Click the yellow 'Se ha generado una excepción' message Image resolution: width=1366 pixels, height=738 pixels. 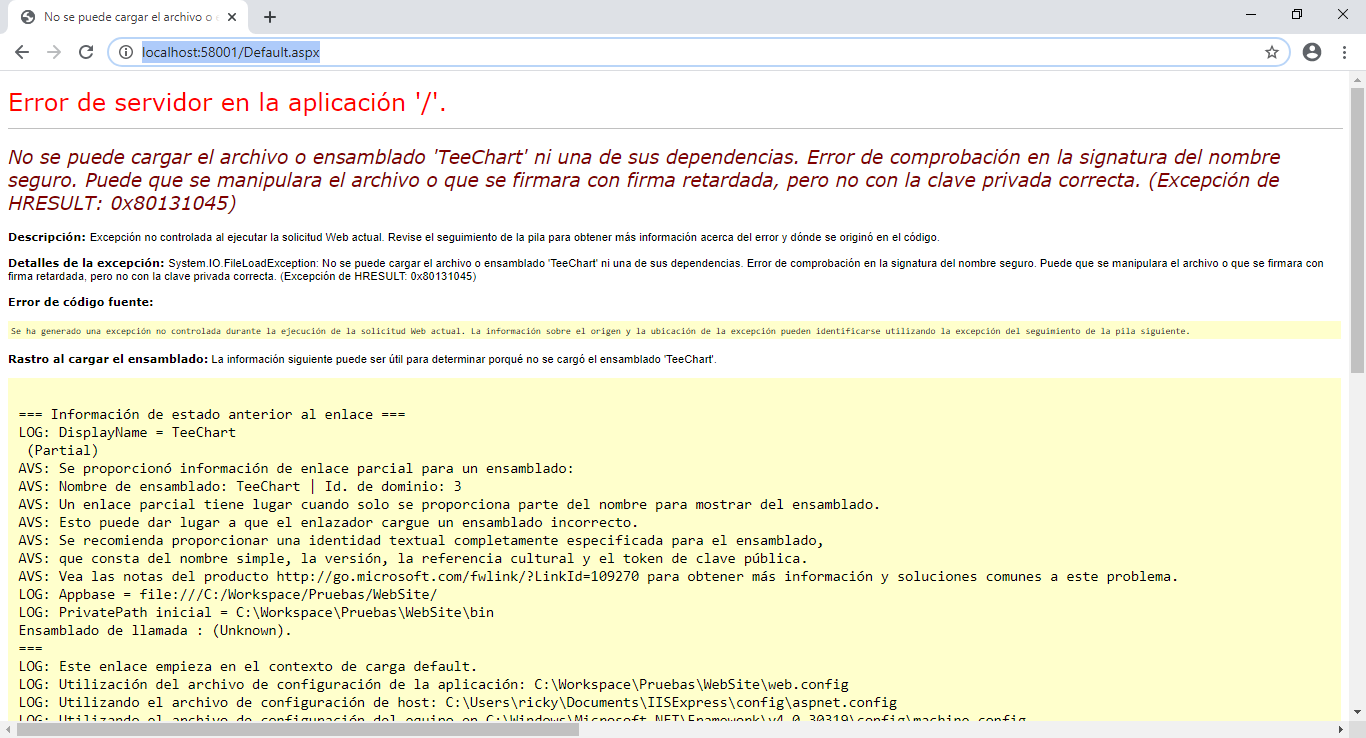600,331
